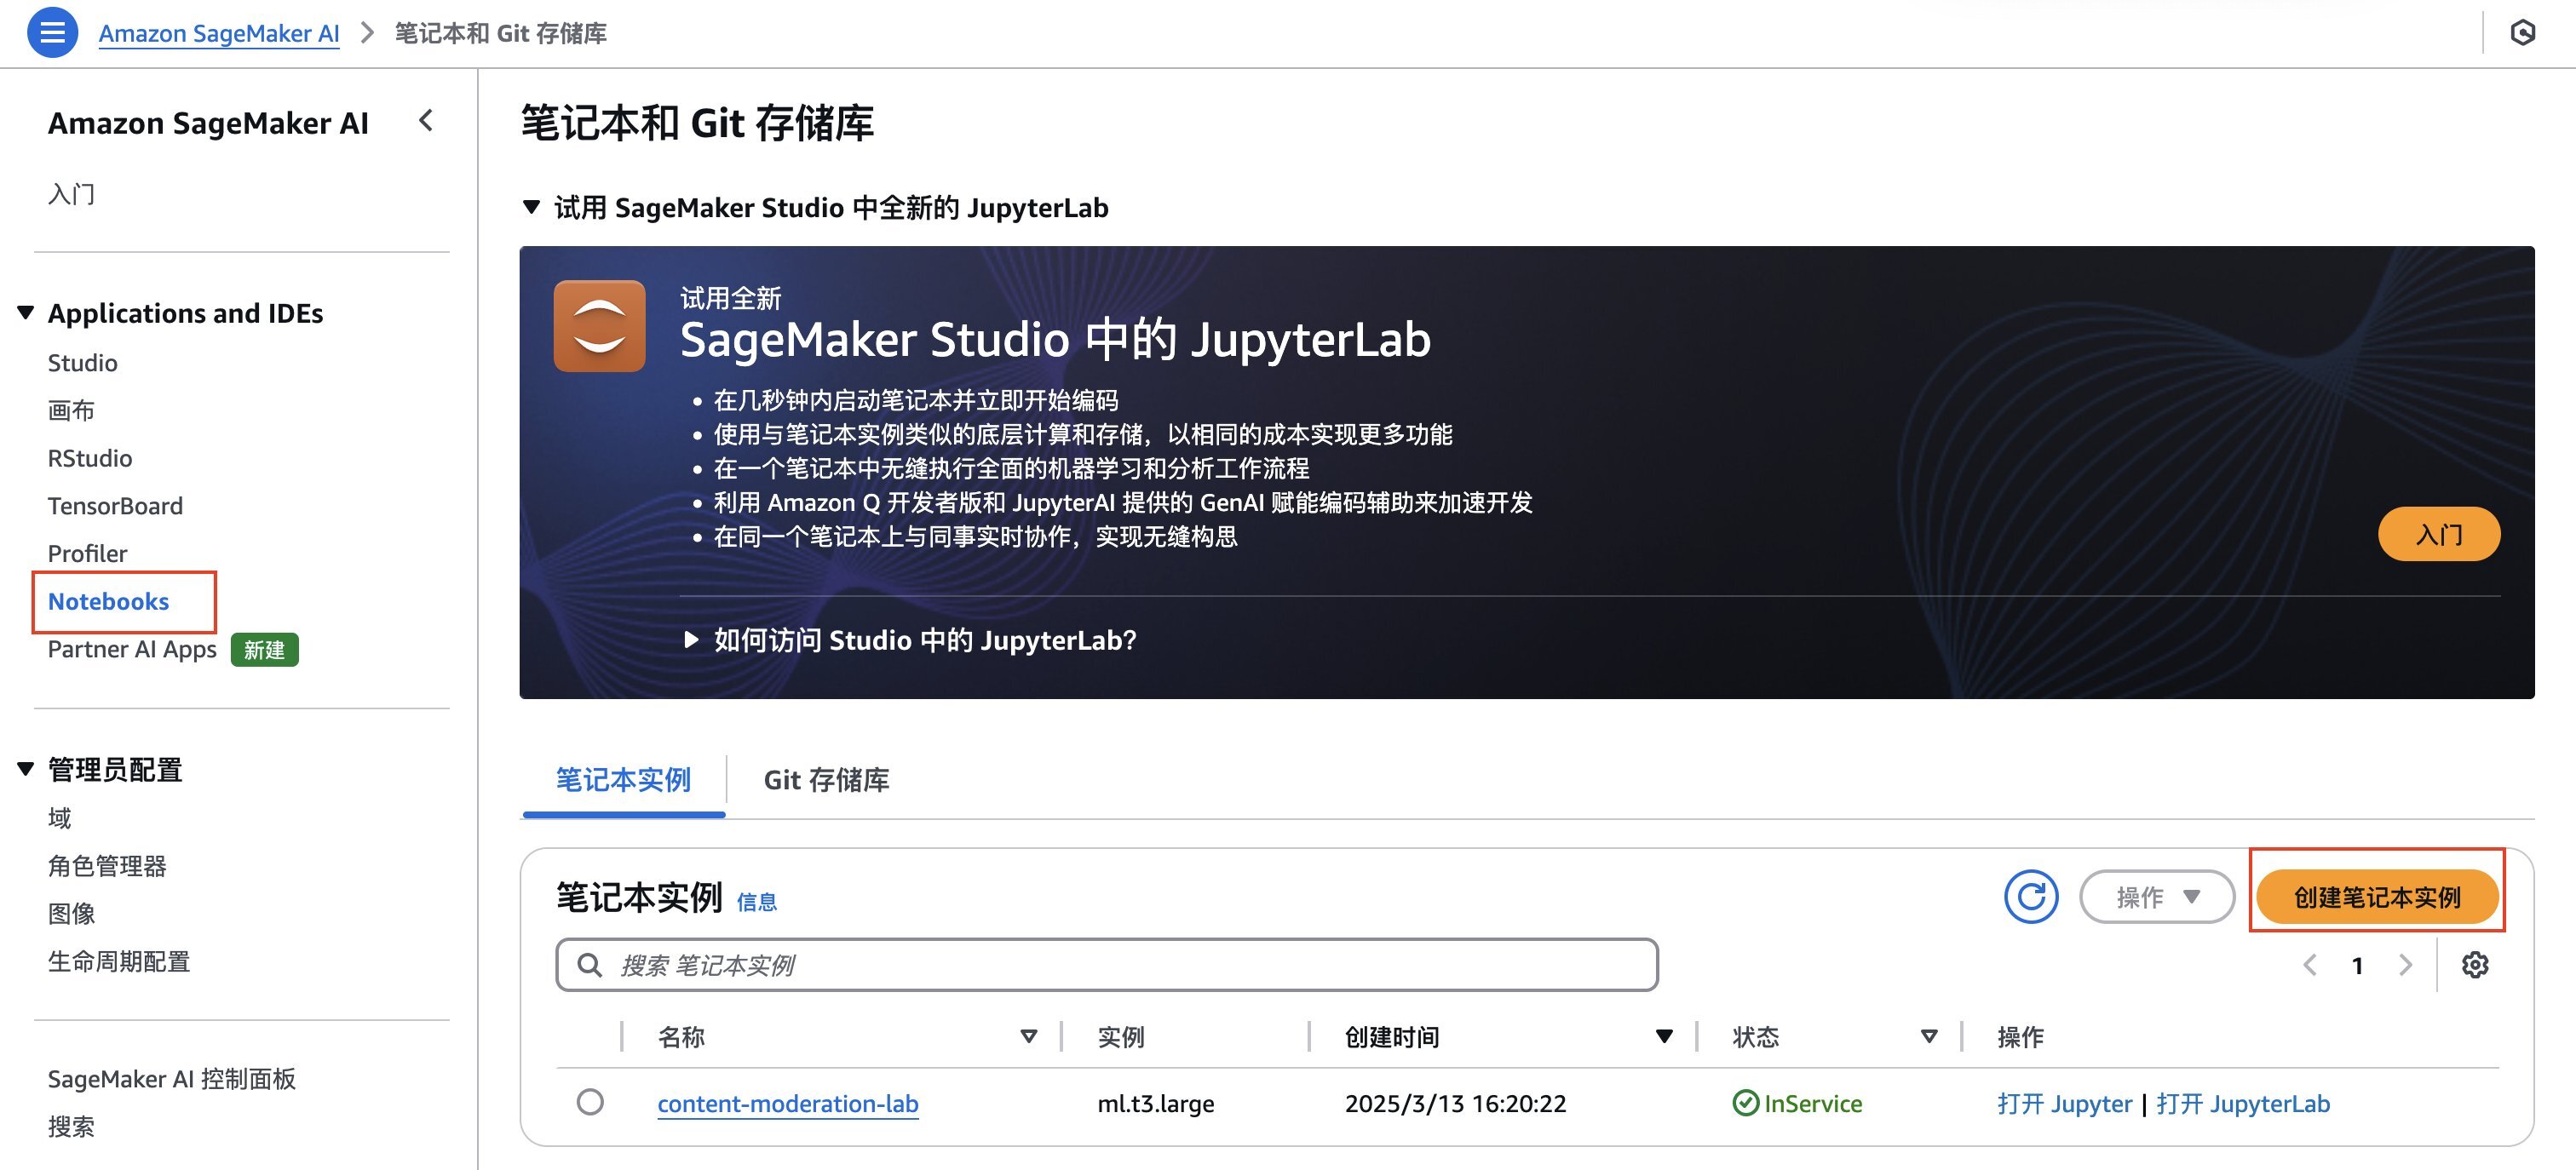
Task: Click the hexagon icon in top-right corner
Action: click(x=2522, y=33)
